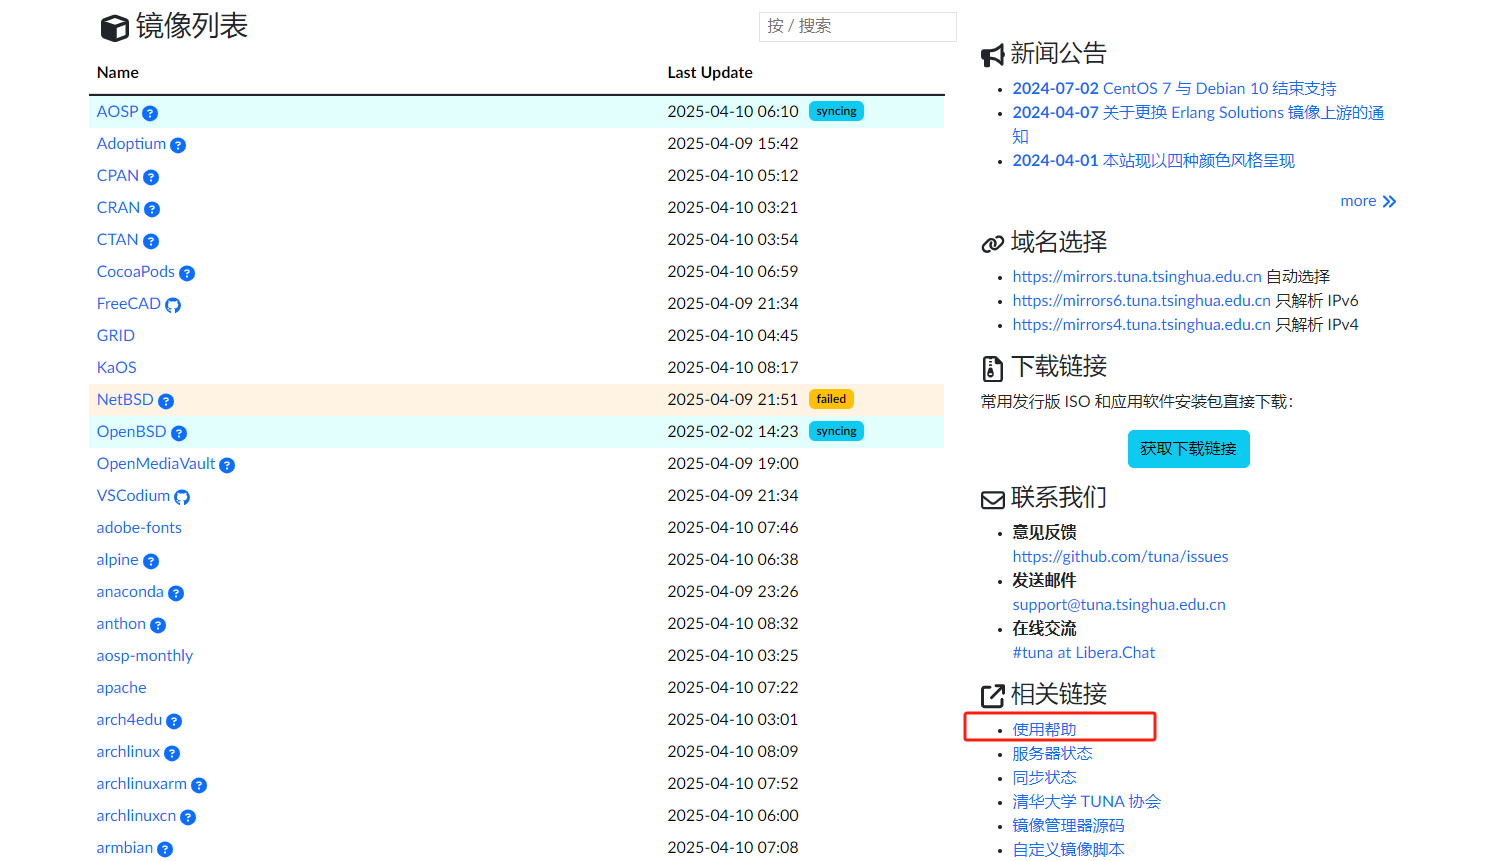The width and height of the screenshot is (1488, 861).
Task: Click the help icon beside alpine
Action: (x=151, y=561)
